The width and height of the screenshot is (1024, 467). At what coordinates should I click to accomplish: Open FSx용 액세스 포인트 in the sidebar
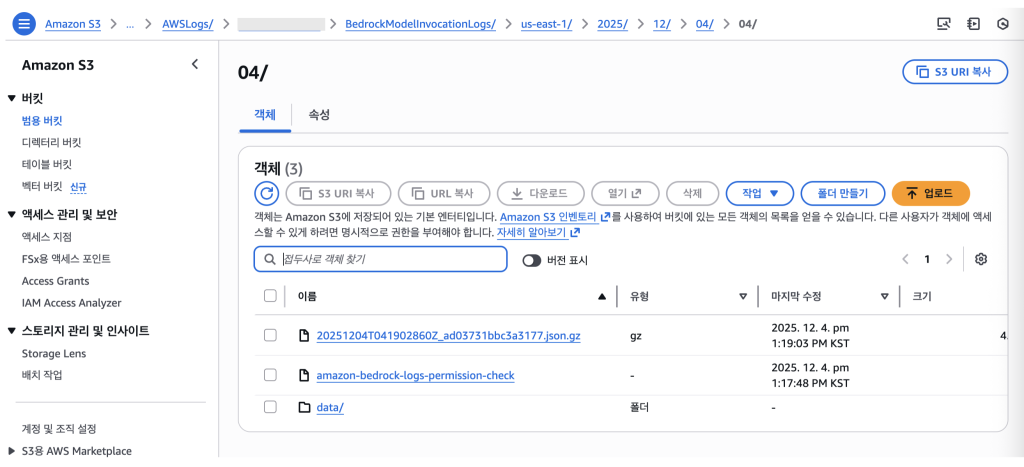pos(66,259)
